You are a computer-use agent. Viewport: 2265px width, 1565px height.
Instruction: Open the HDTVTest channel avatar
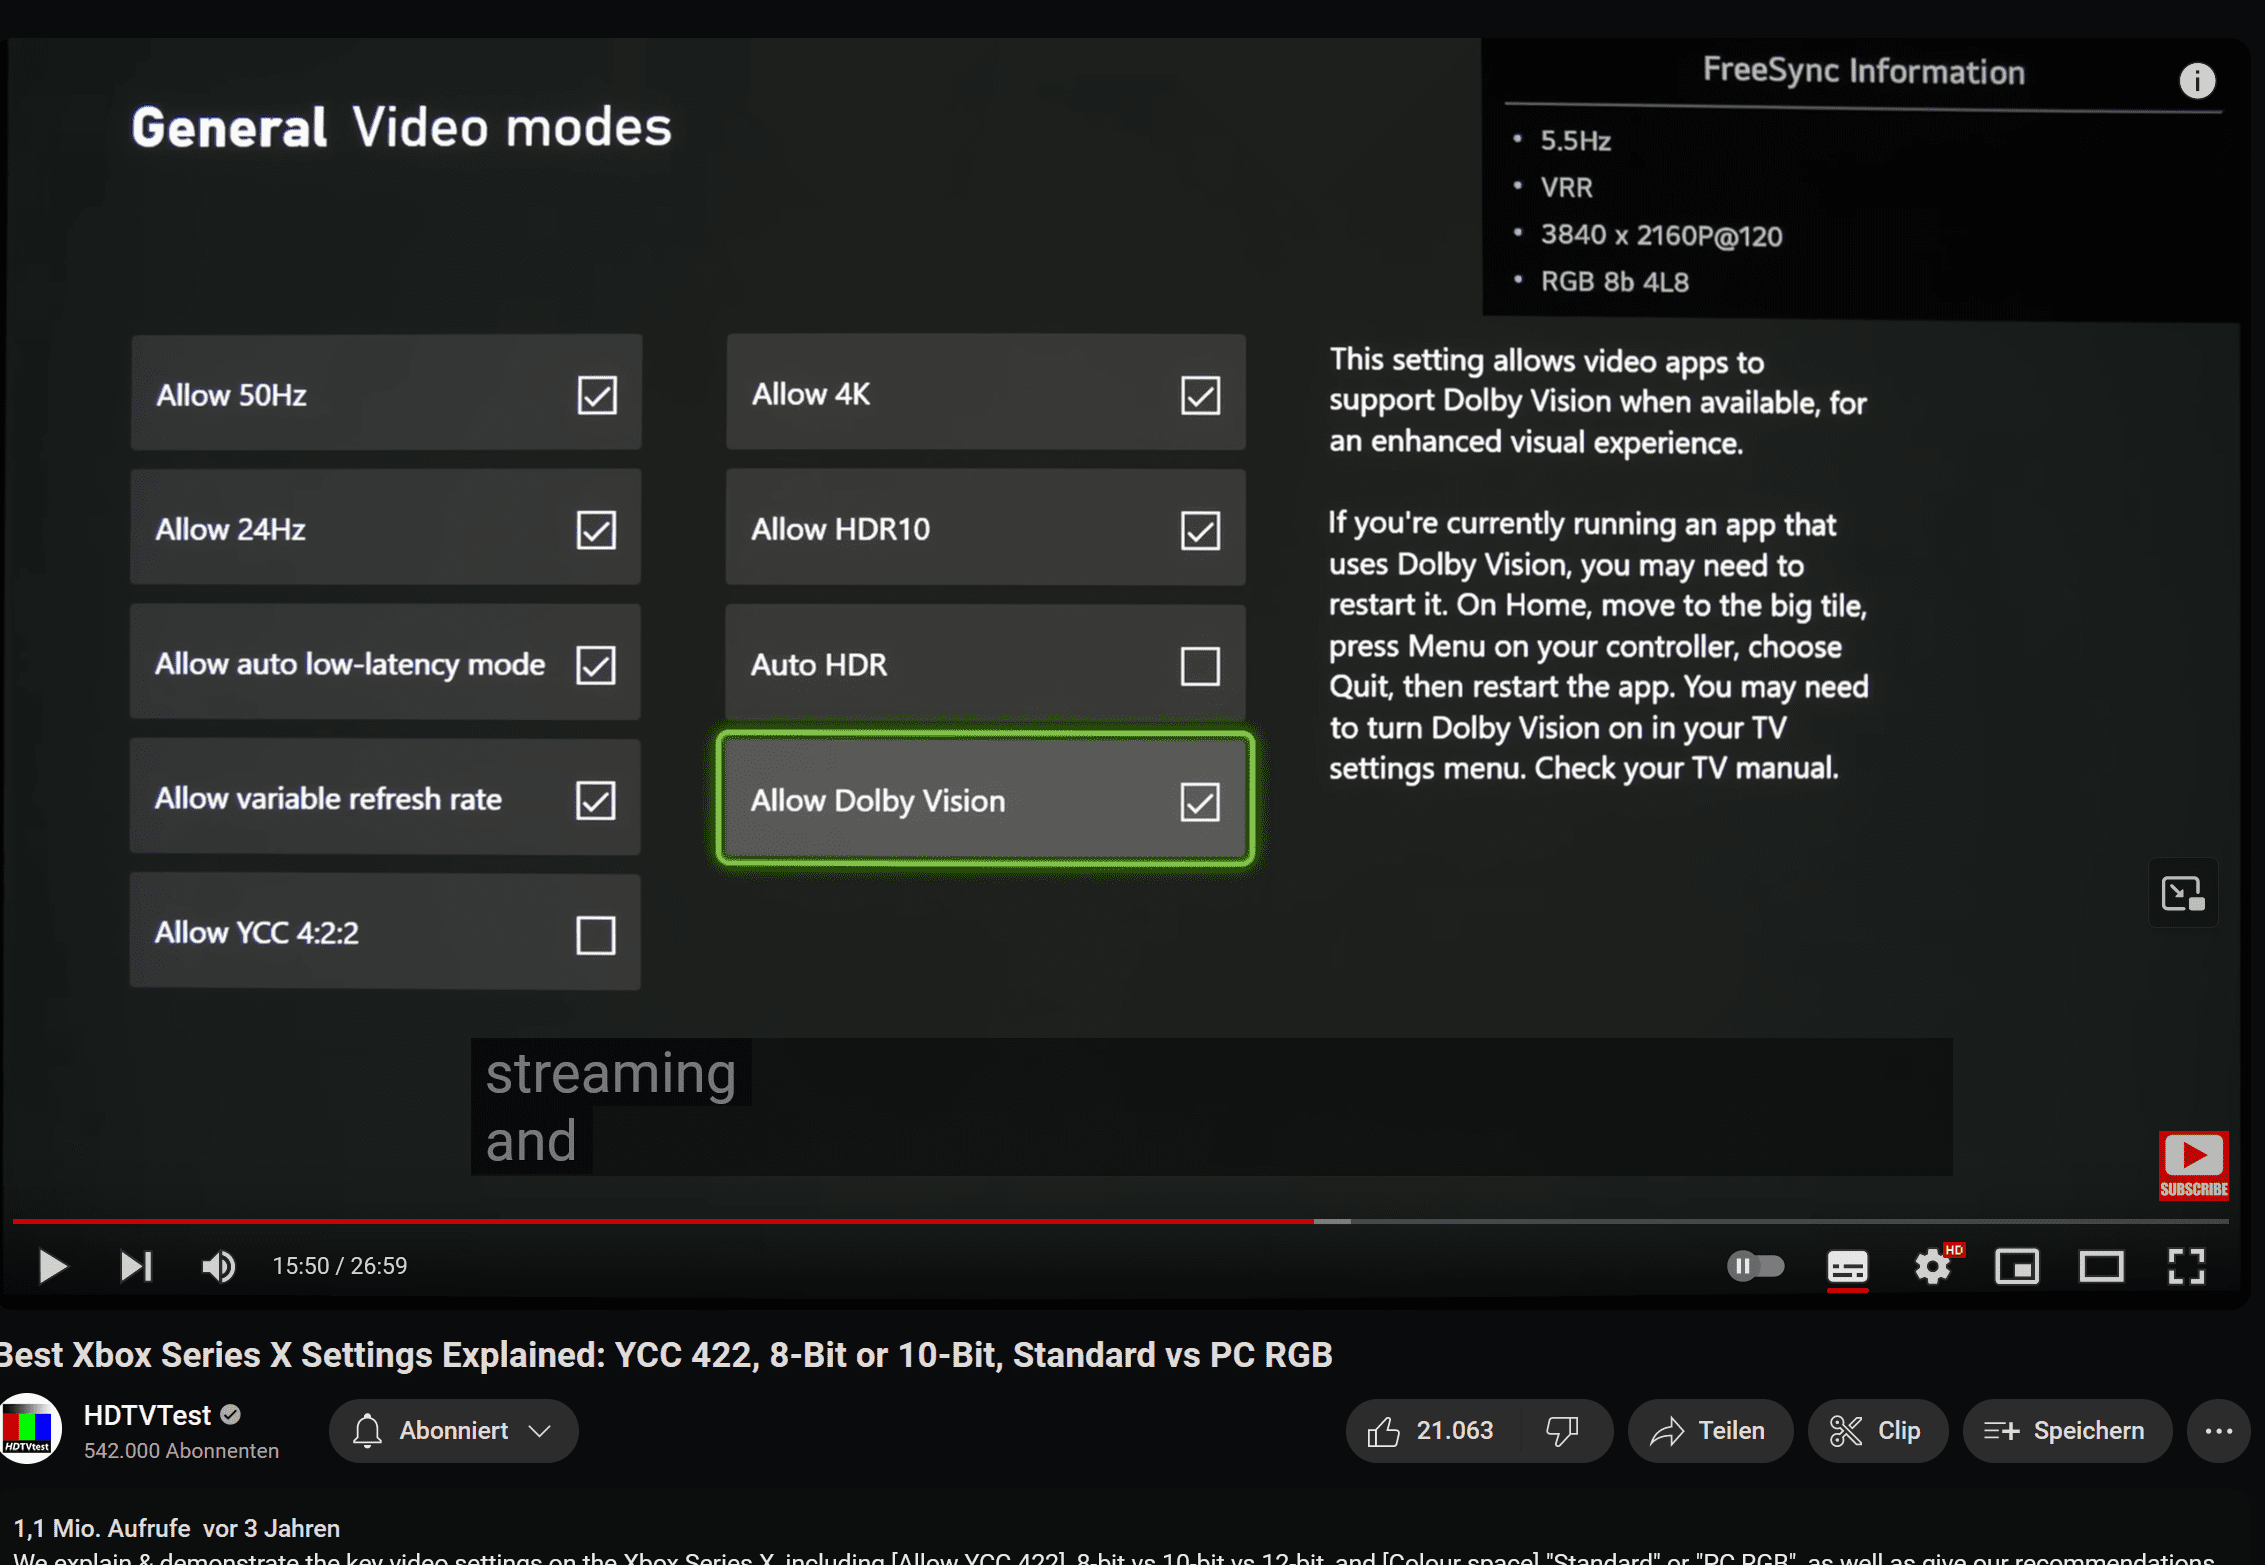click(x=29, y=1430)
